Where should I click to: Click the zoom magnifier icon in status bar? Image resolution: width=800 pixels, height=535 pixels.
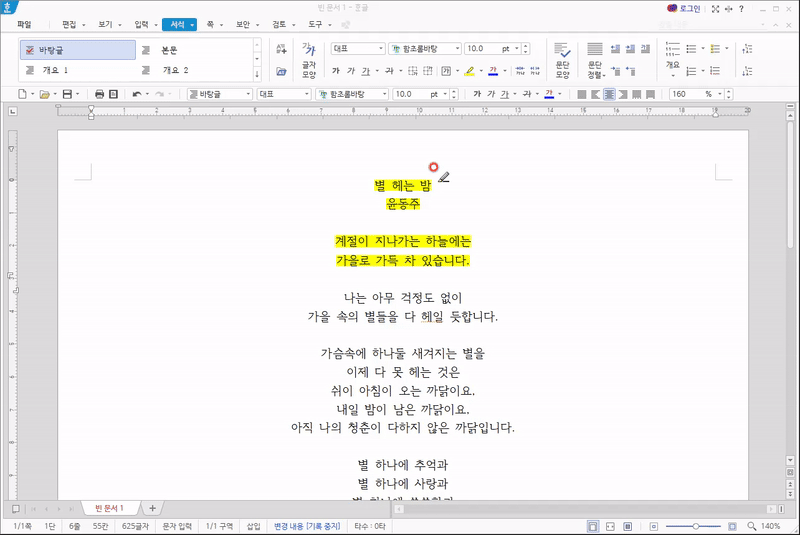(752, 526)
